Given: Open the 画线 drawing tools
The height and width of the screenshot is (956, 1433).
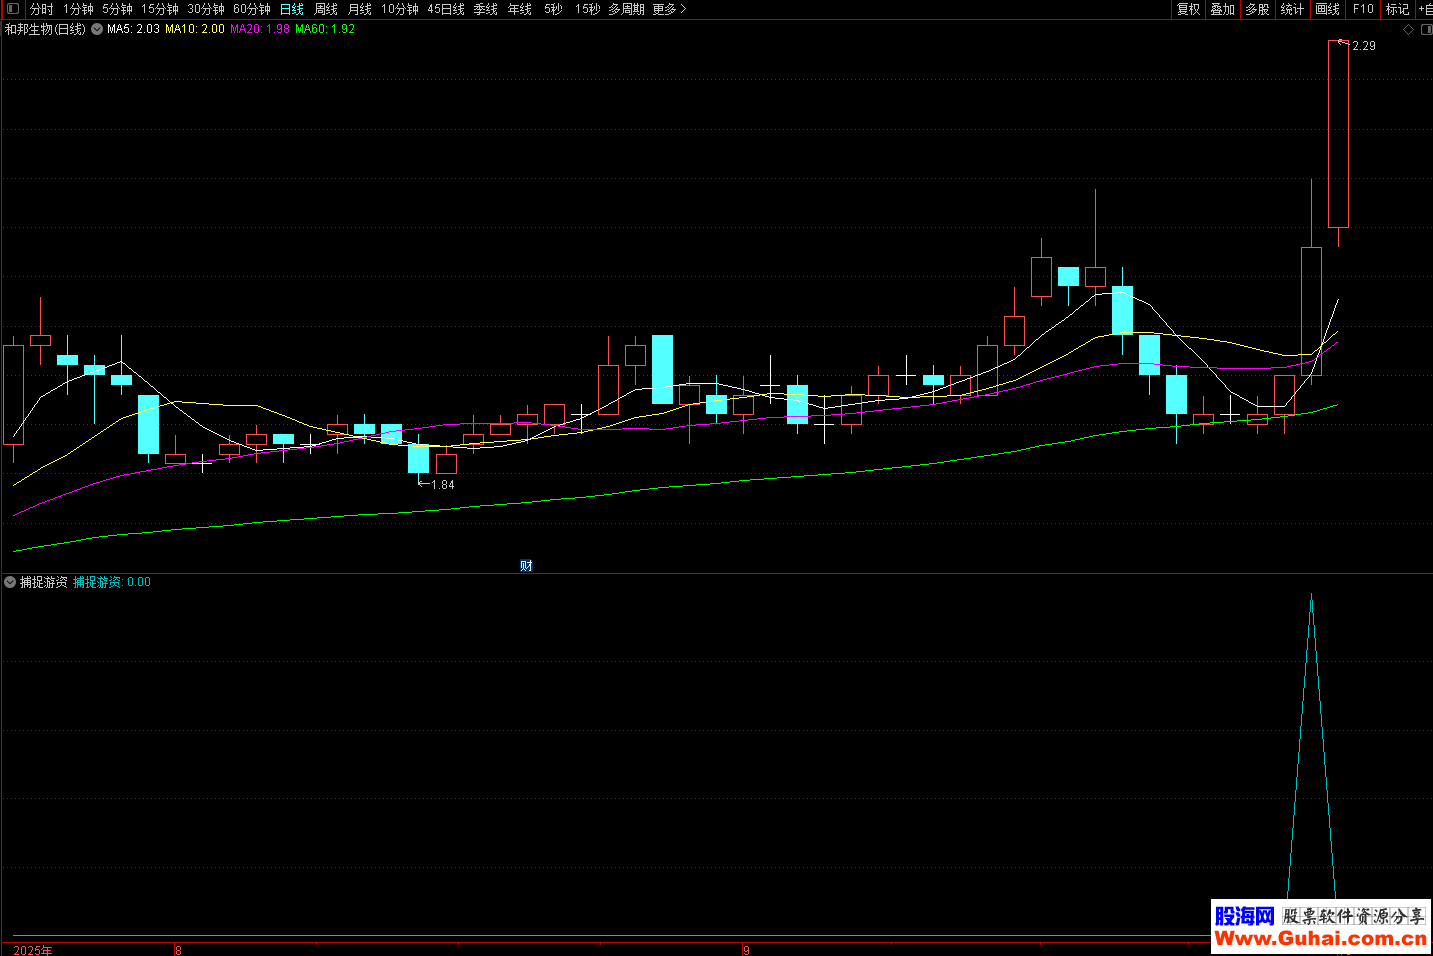Looking at the screenshot, I should coord(1327,9).
